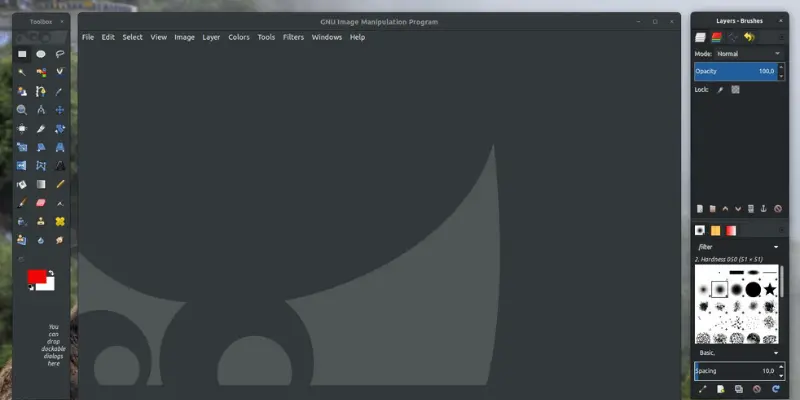Click the Opacity slider

pyautogui.click(x=735, y=71)
